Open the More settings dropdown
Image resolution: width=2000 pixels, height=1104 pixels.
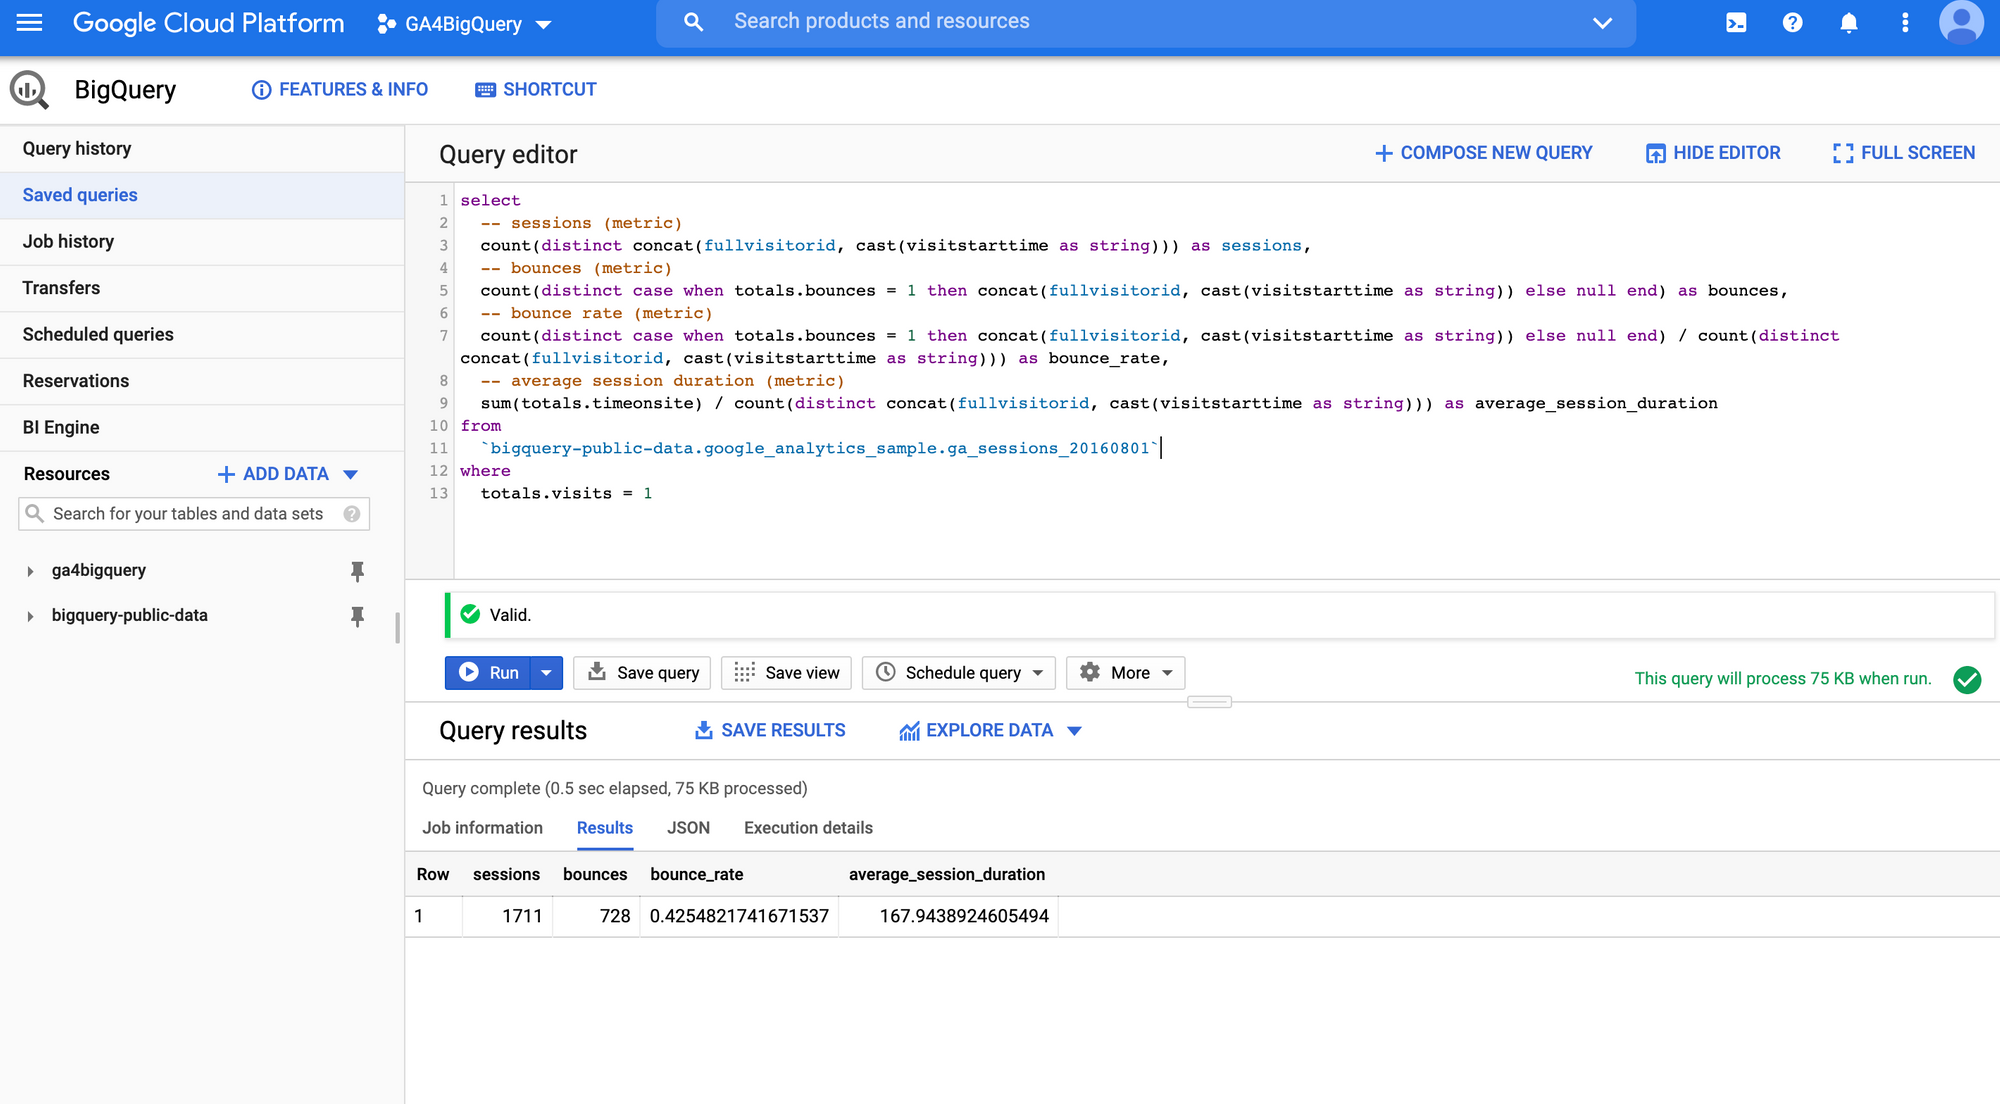point(1126,673)
